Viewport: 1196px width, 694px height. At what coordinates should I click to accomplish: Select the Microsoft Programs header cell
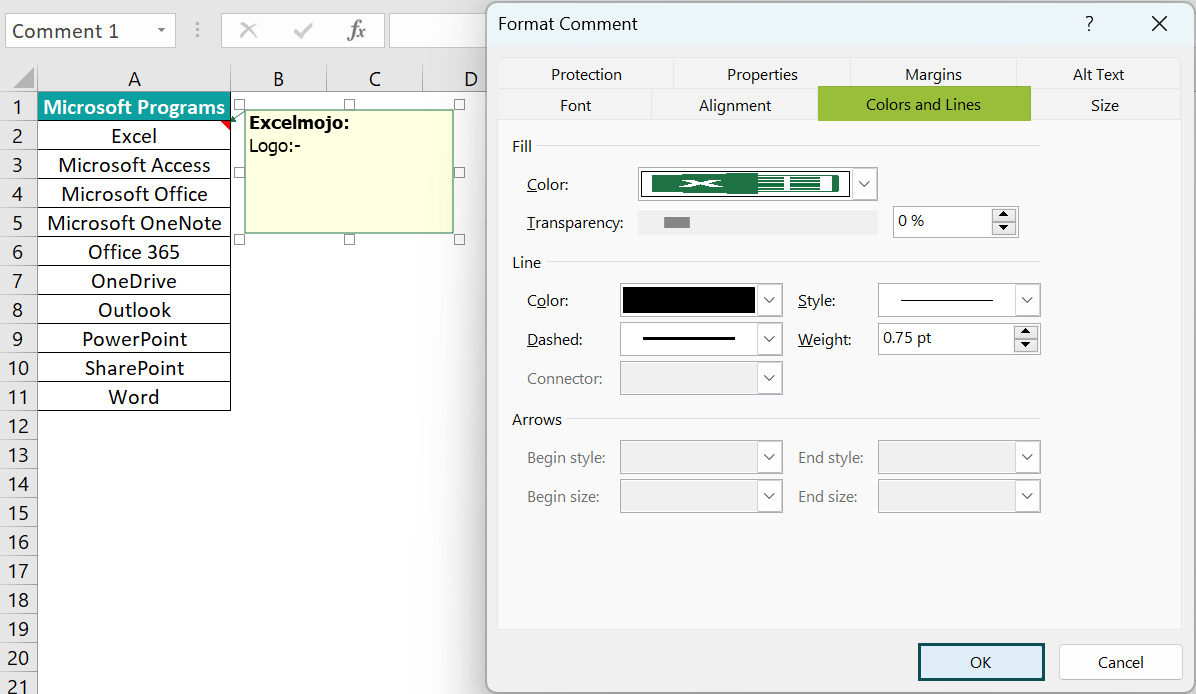[x=133, y=107]
